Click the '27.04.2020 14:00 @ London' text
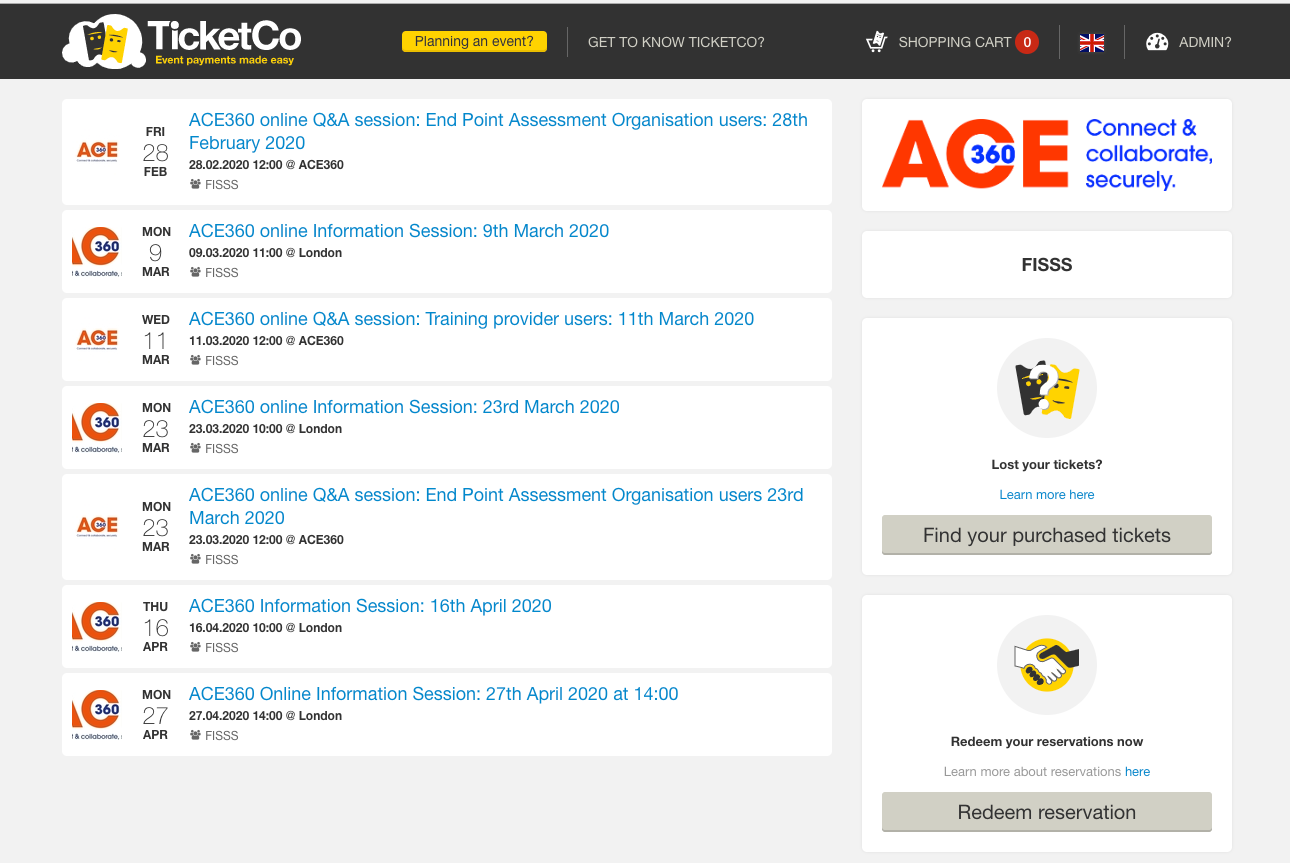Viewport: 1290px width, 863px height. point(265,716)
